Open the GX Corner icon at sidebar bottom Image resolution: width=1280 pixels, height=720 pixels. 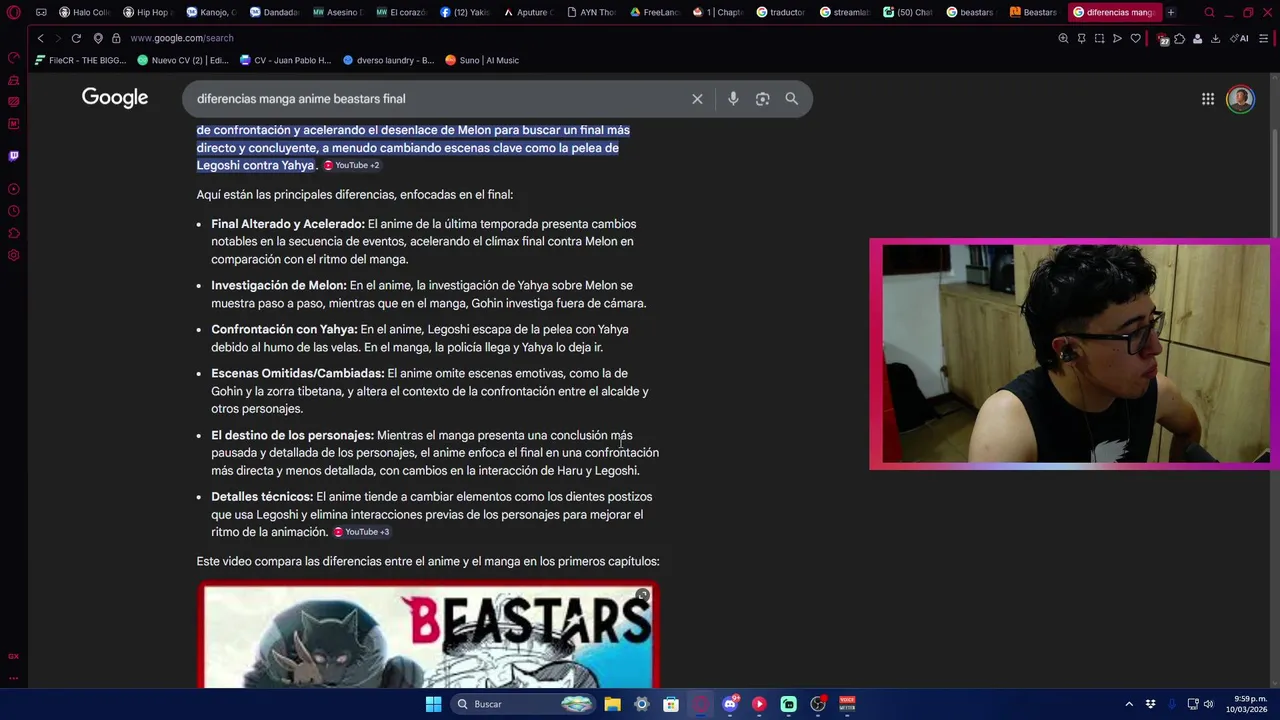tap(13, 656)
